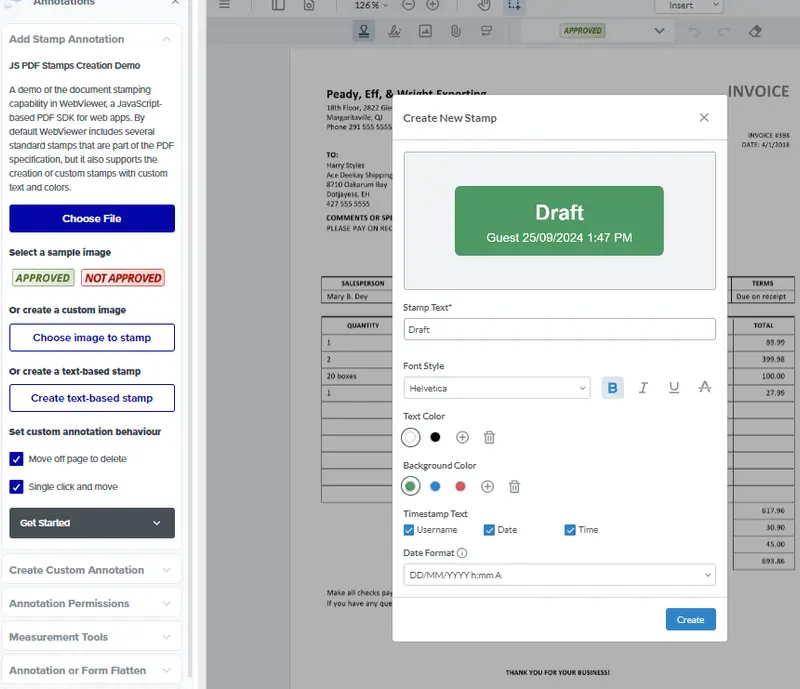Open the Insert ribbon dropdown

pos(689,6)
